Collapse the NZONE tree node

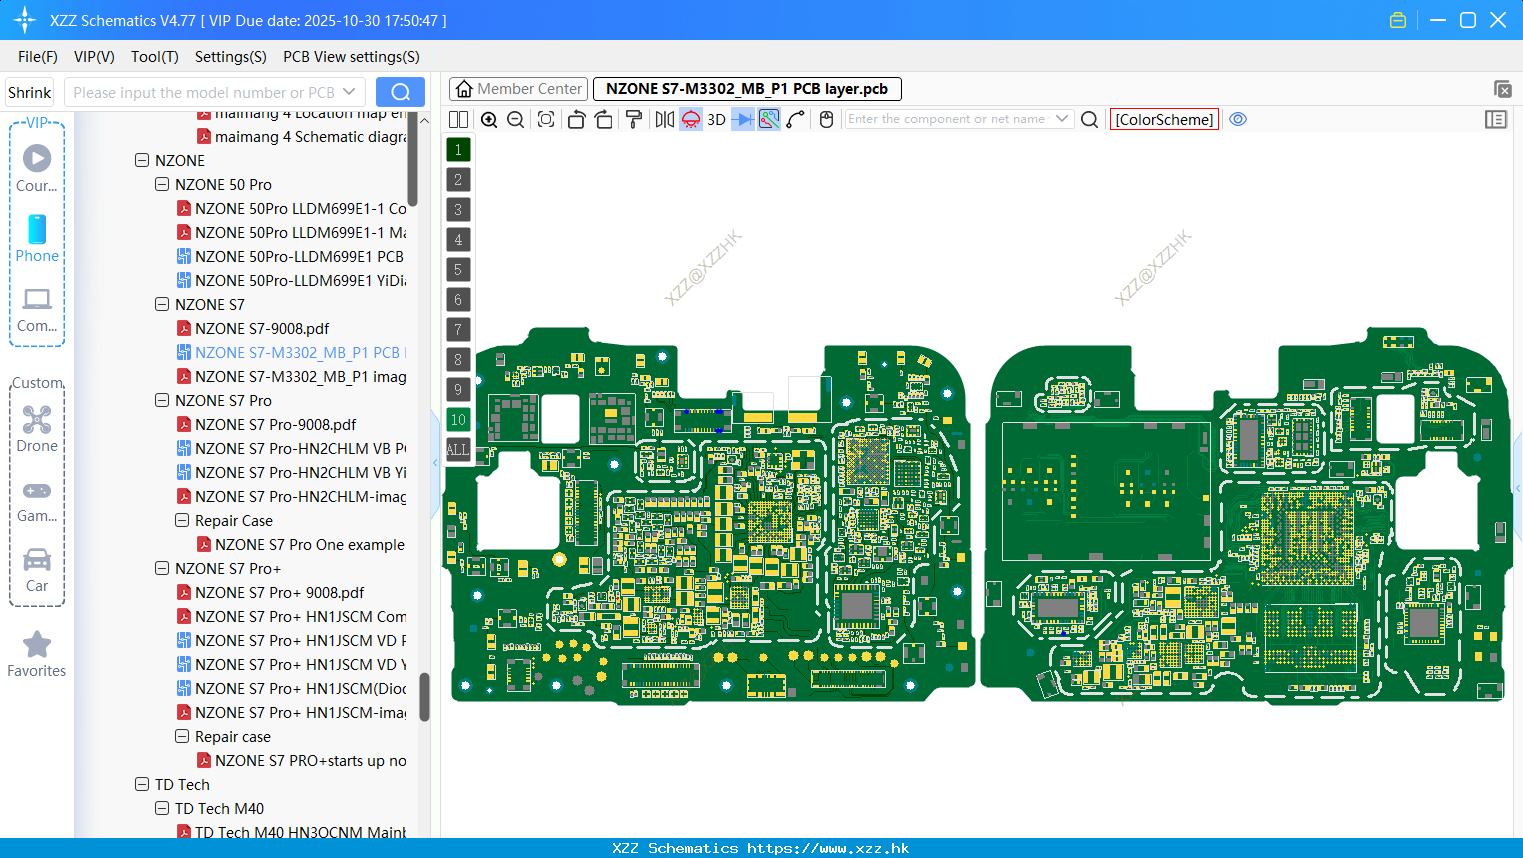click(x=142, y=160)
